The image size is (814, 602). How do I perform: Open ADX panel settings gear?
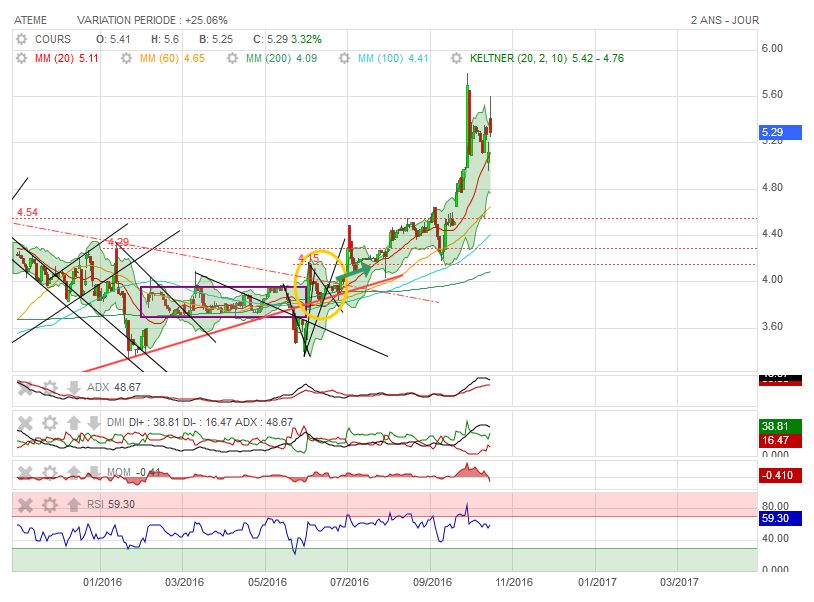tap(50, 387)
